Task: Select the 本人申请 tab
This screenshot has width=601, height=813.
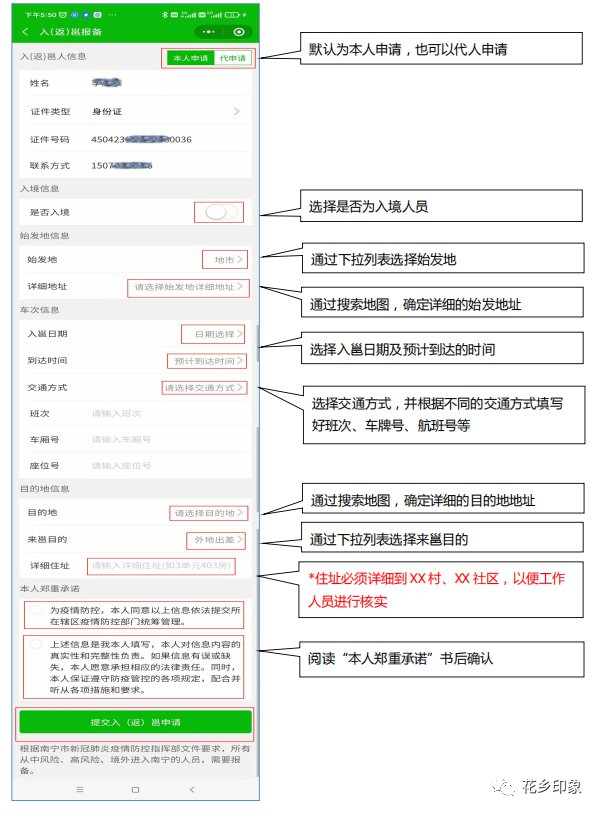Action: [190, 58]
